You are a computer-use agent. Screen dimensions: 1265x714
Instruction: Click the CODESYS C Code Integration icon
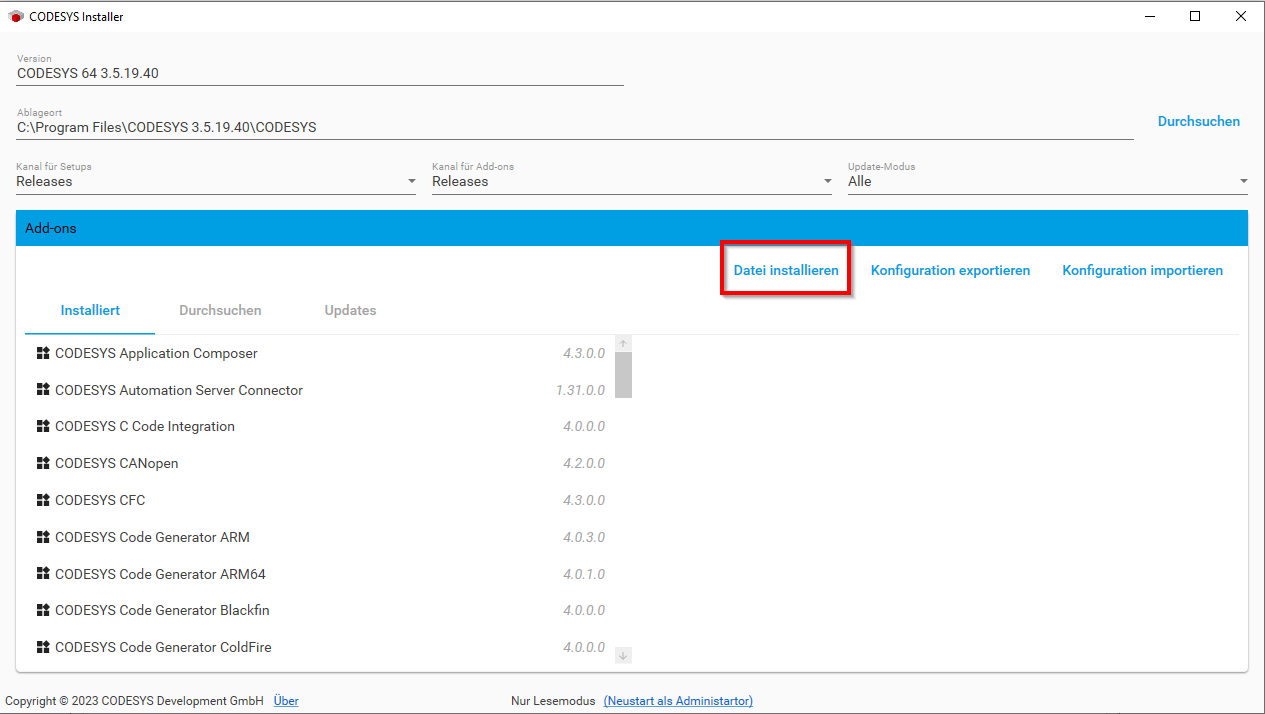(x=43, y=426)
